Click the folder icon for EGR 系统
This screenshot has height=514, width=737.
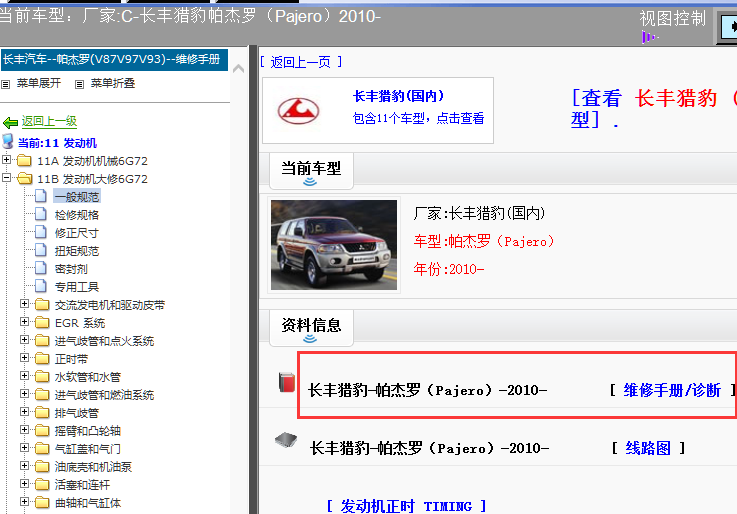[x=42, y=322]
